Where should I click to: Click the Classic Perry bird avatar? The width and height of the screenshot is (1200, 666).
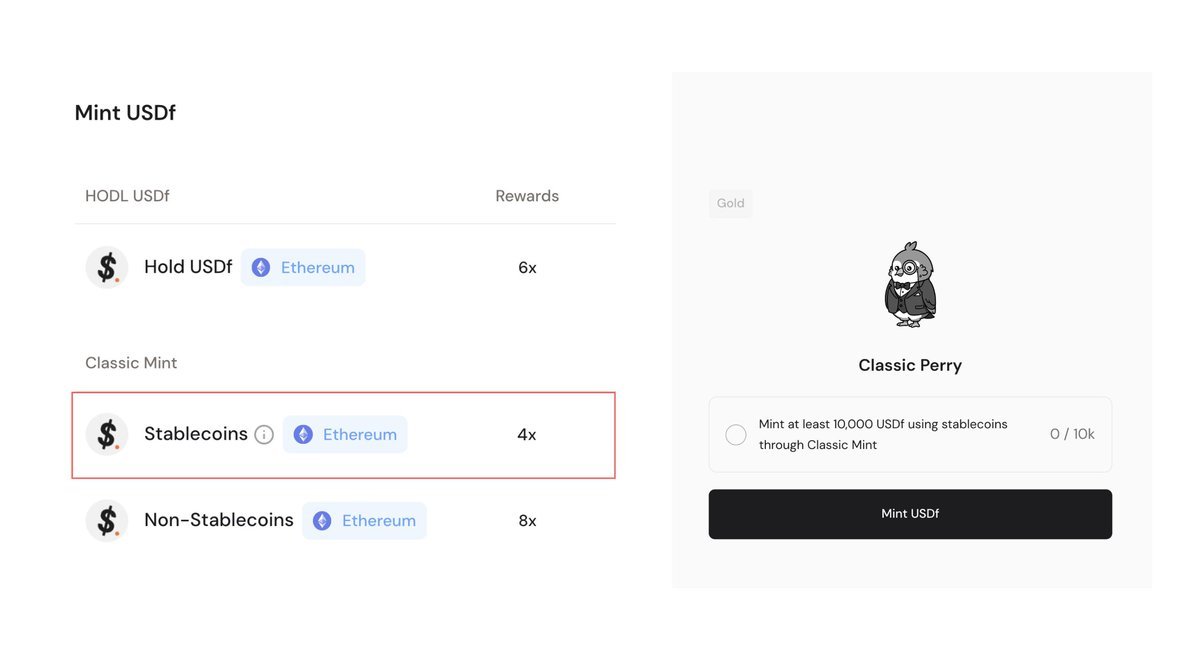point(910,285)
